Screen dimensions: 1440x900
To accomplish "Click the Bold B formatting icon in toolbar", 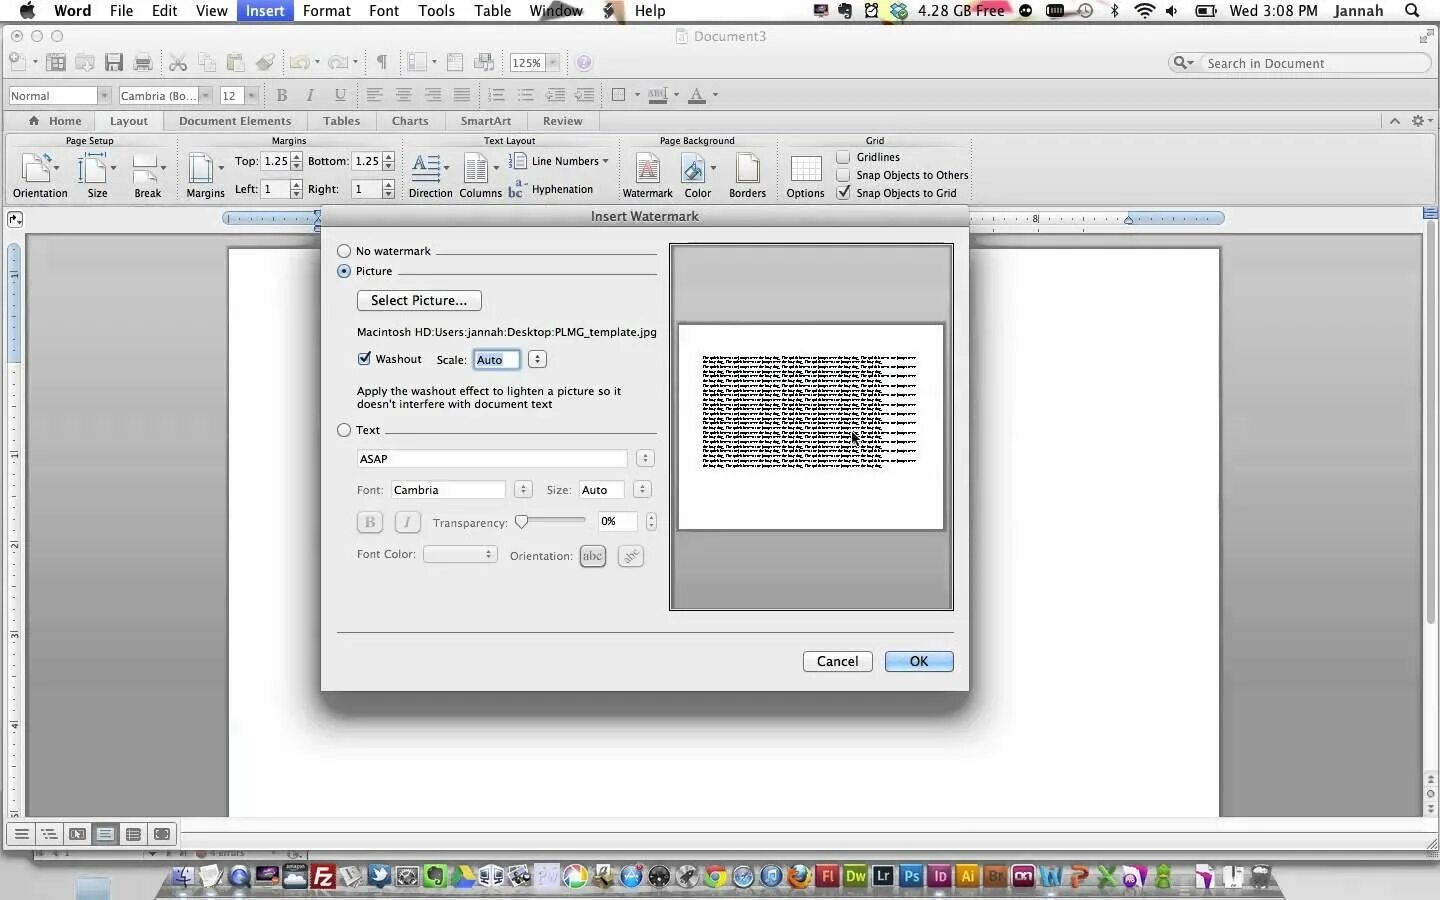I will coord(282,95).
